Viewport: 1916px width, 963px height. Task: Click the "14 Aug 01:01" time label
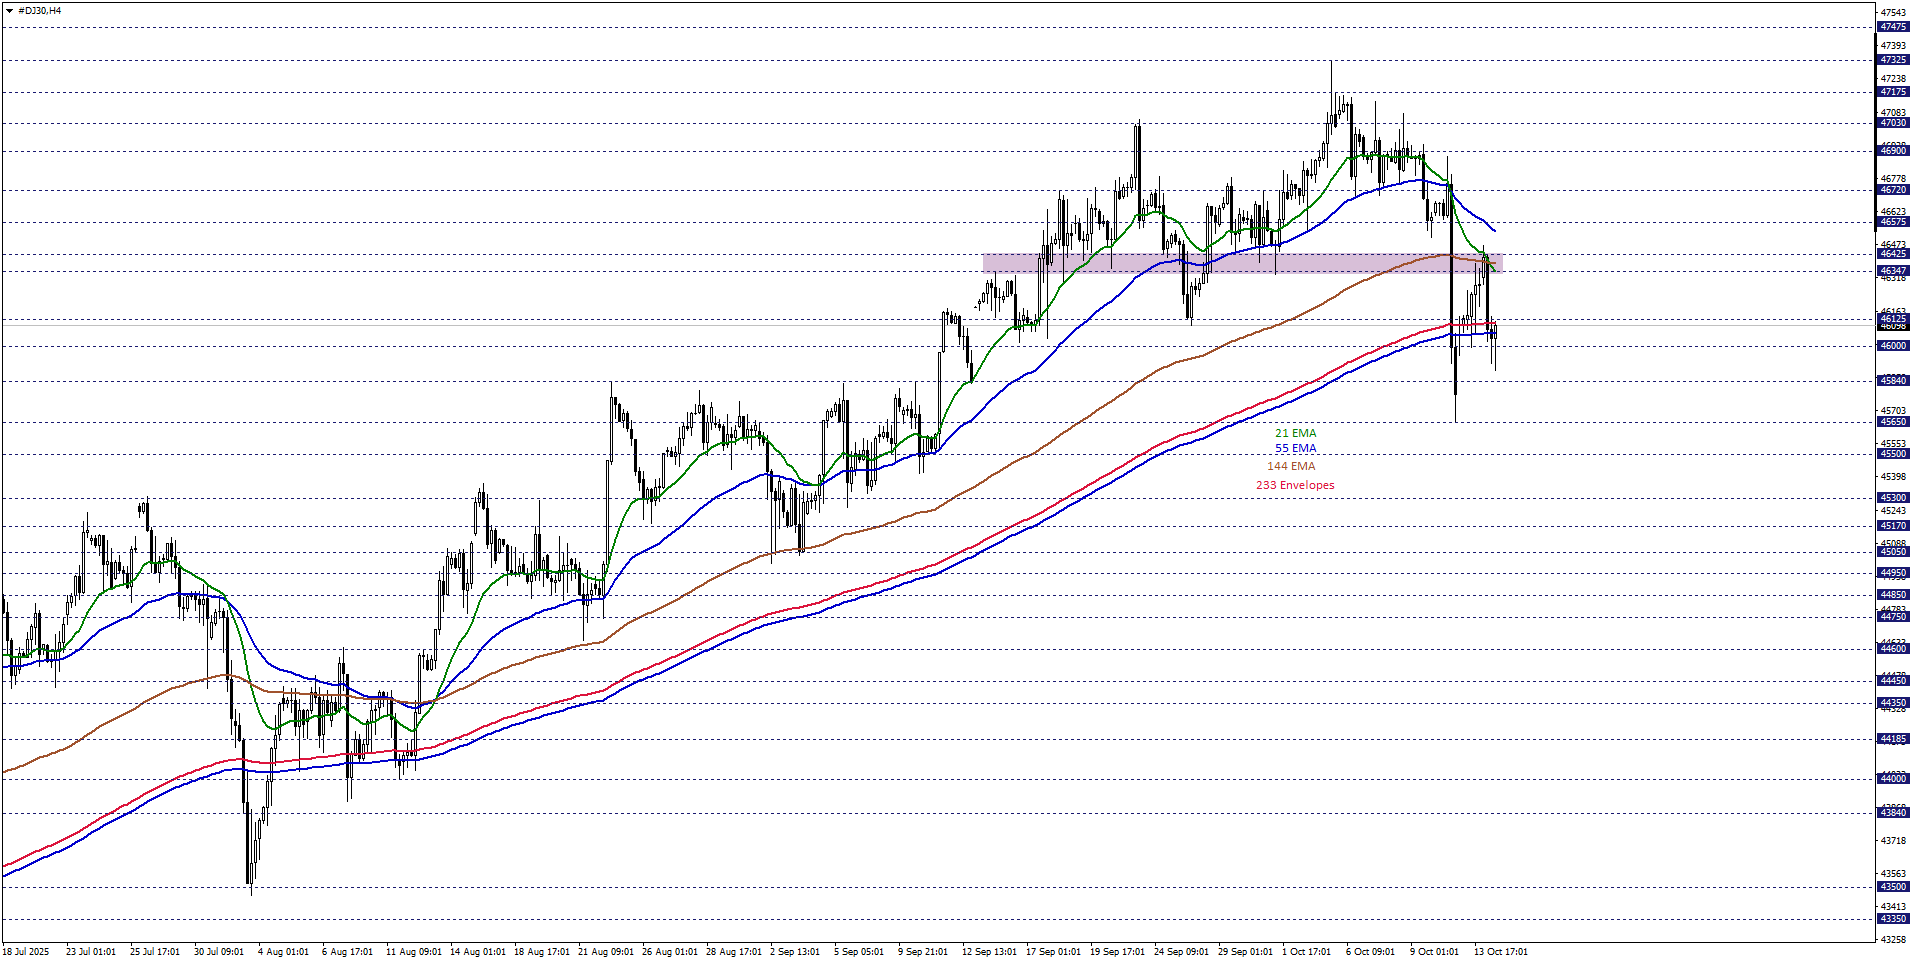click(476, 952)
